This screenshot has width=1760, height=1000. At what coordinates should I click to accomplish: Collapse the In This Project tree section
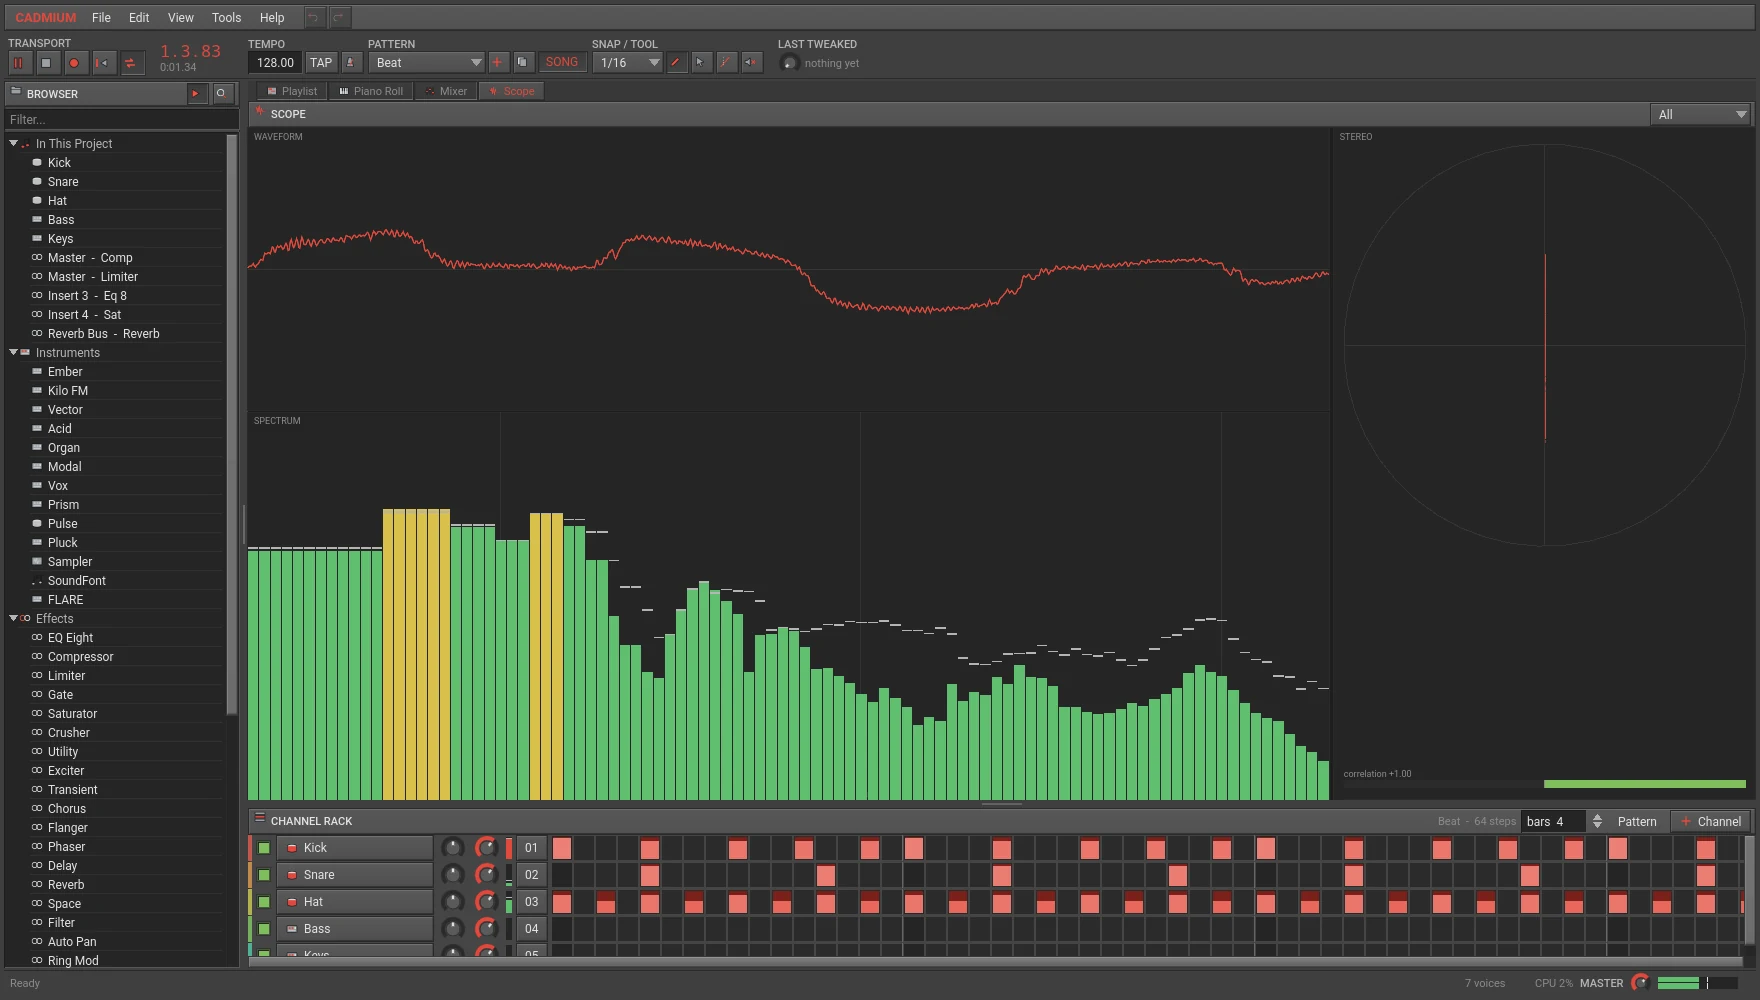(x=14, y=143)
